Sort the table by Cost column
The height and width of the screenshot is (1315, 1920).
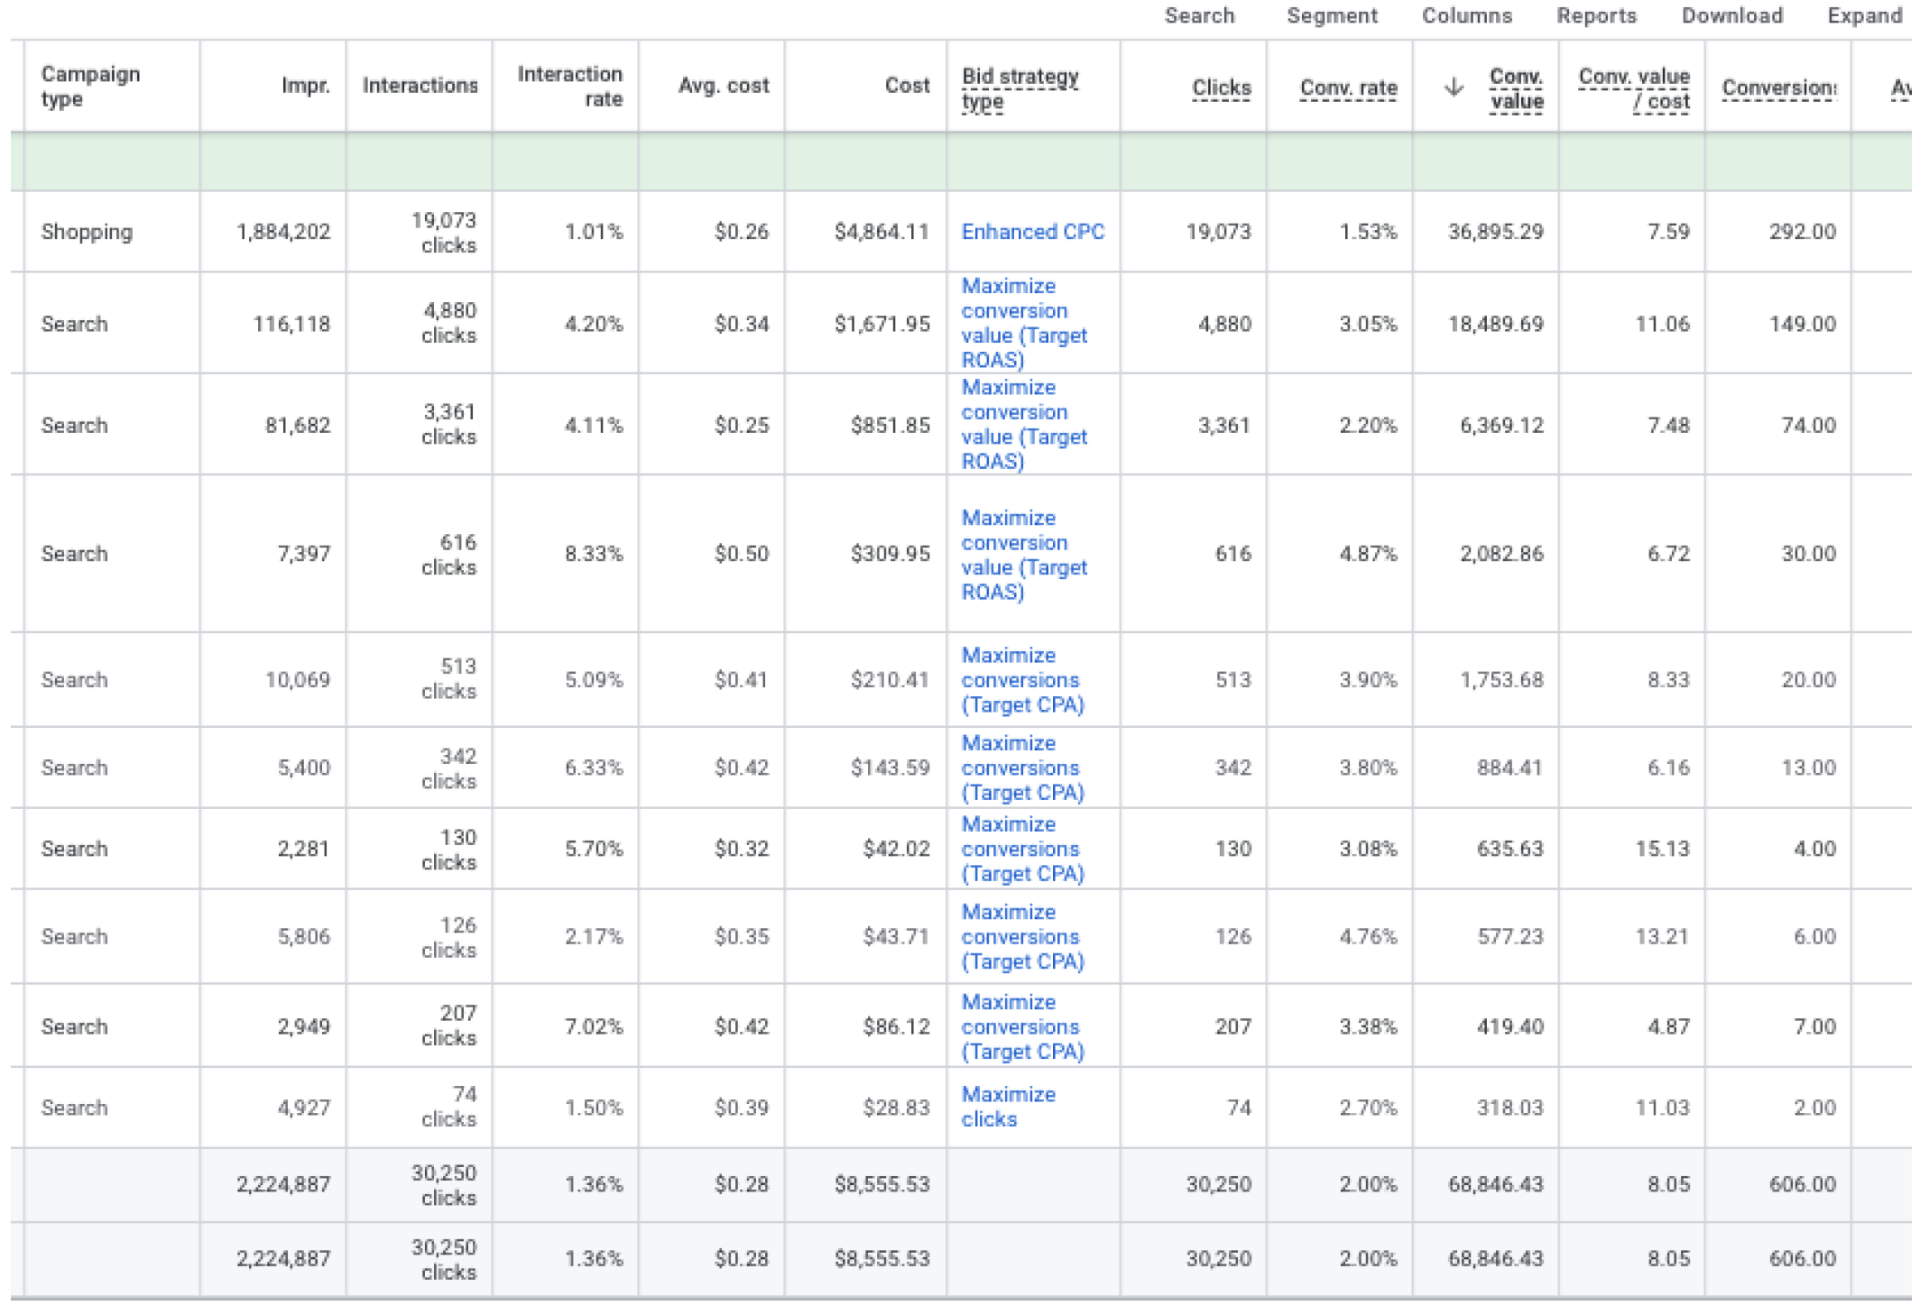pos(906,86)
